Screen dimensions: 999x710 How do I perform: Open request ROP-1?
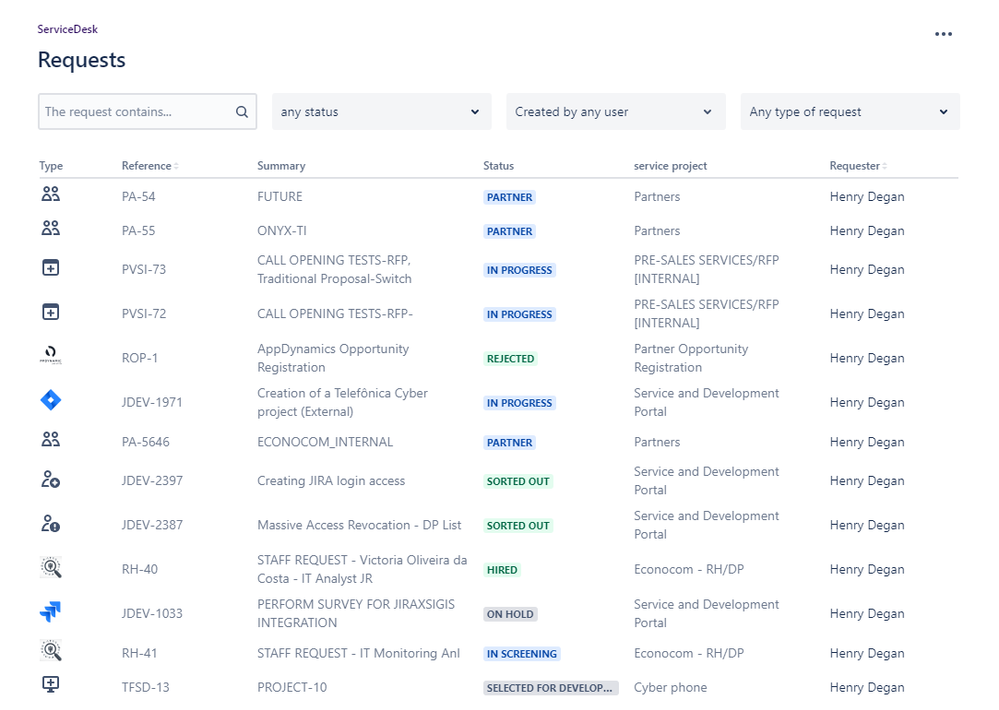(x=140, y=358)
